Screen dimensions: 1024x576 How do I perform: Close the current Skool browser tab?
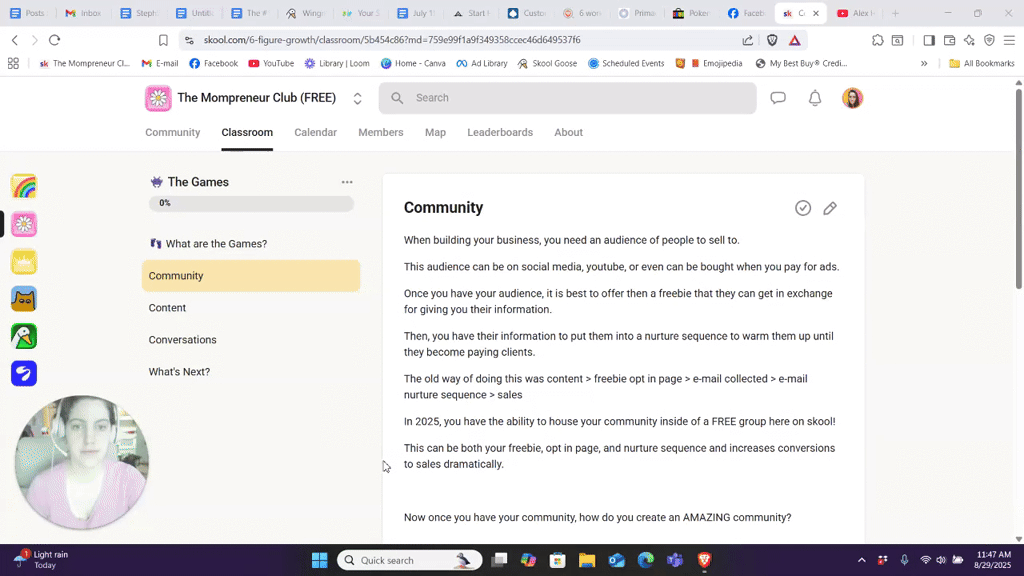point(816,13)
